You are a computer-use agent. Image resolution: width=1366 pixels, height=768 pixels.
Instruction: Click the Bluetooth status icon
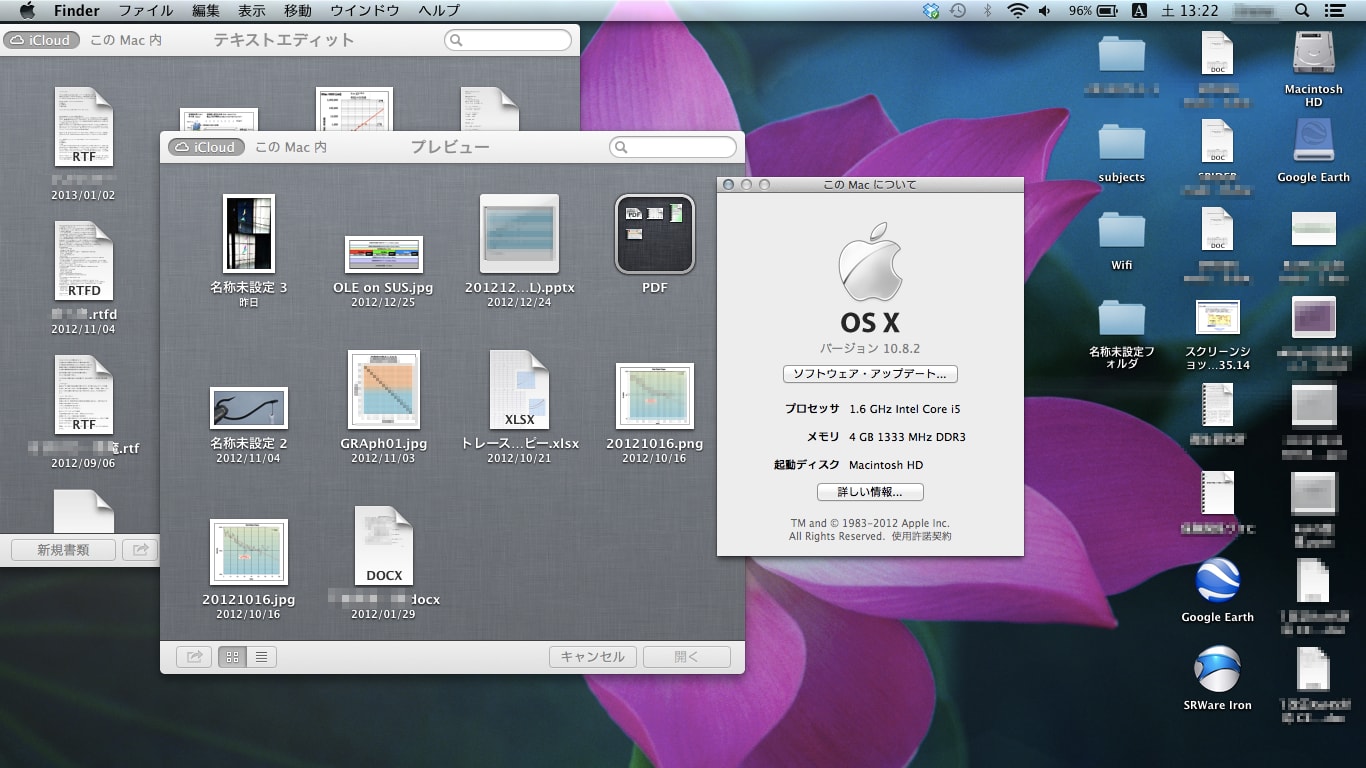[x=988, y=11]
